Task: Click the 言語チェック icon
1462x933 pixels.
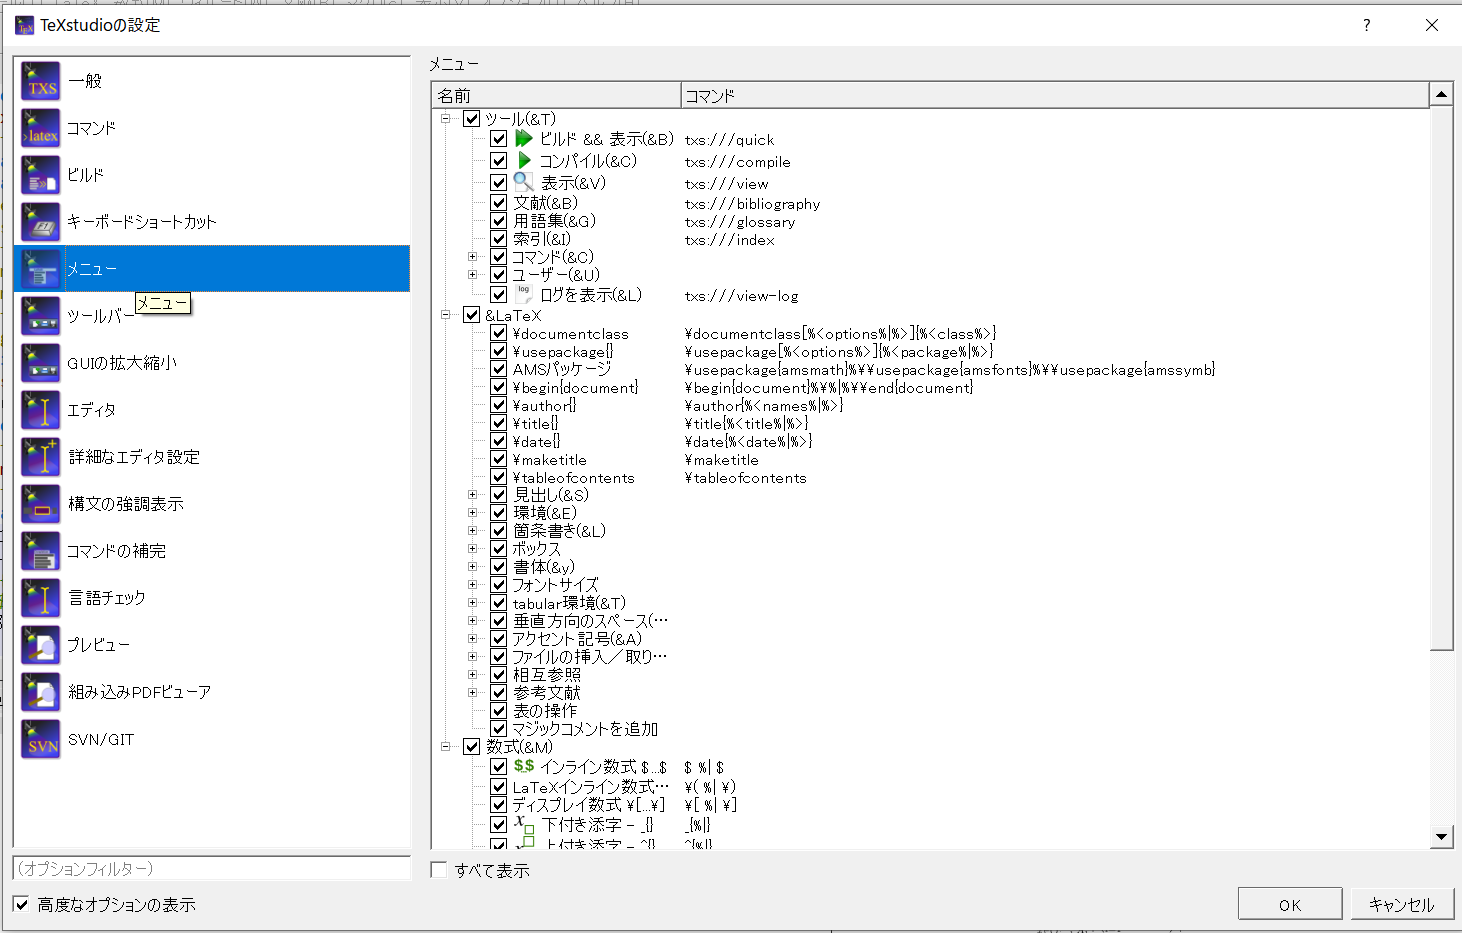Action: click(41, 598)
